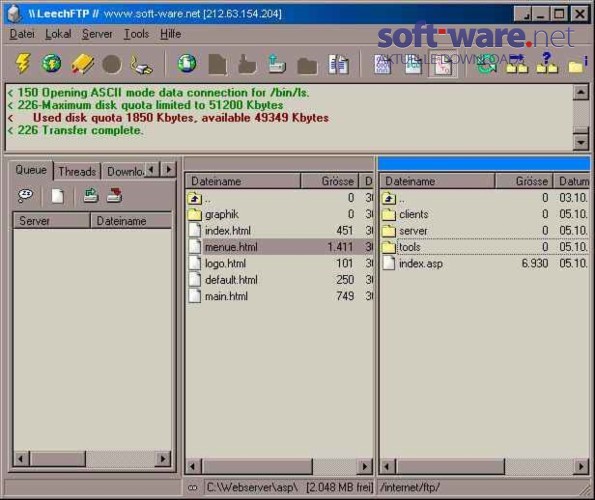Screen dimensions: 595x500
Task: Click log pane scroll down arrow
Action: tap(581, 142)
